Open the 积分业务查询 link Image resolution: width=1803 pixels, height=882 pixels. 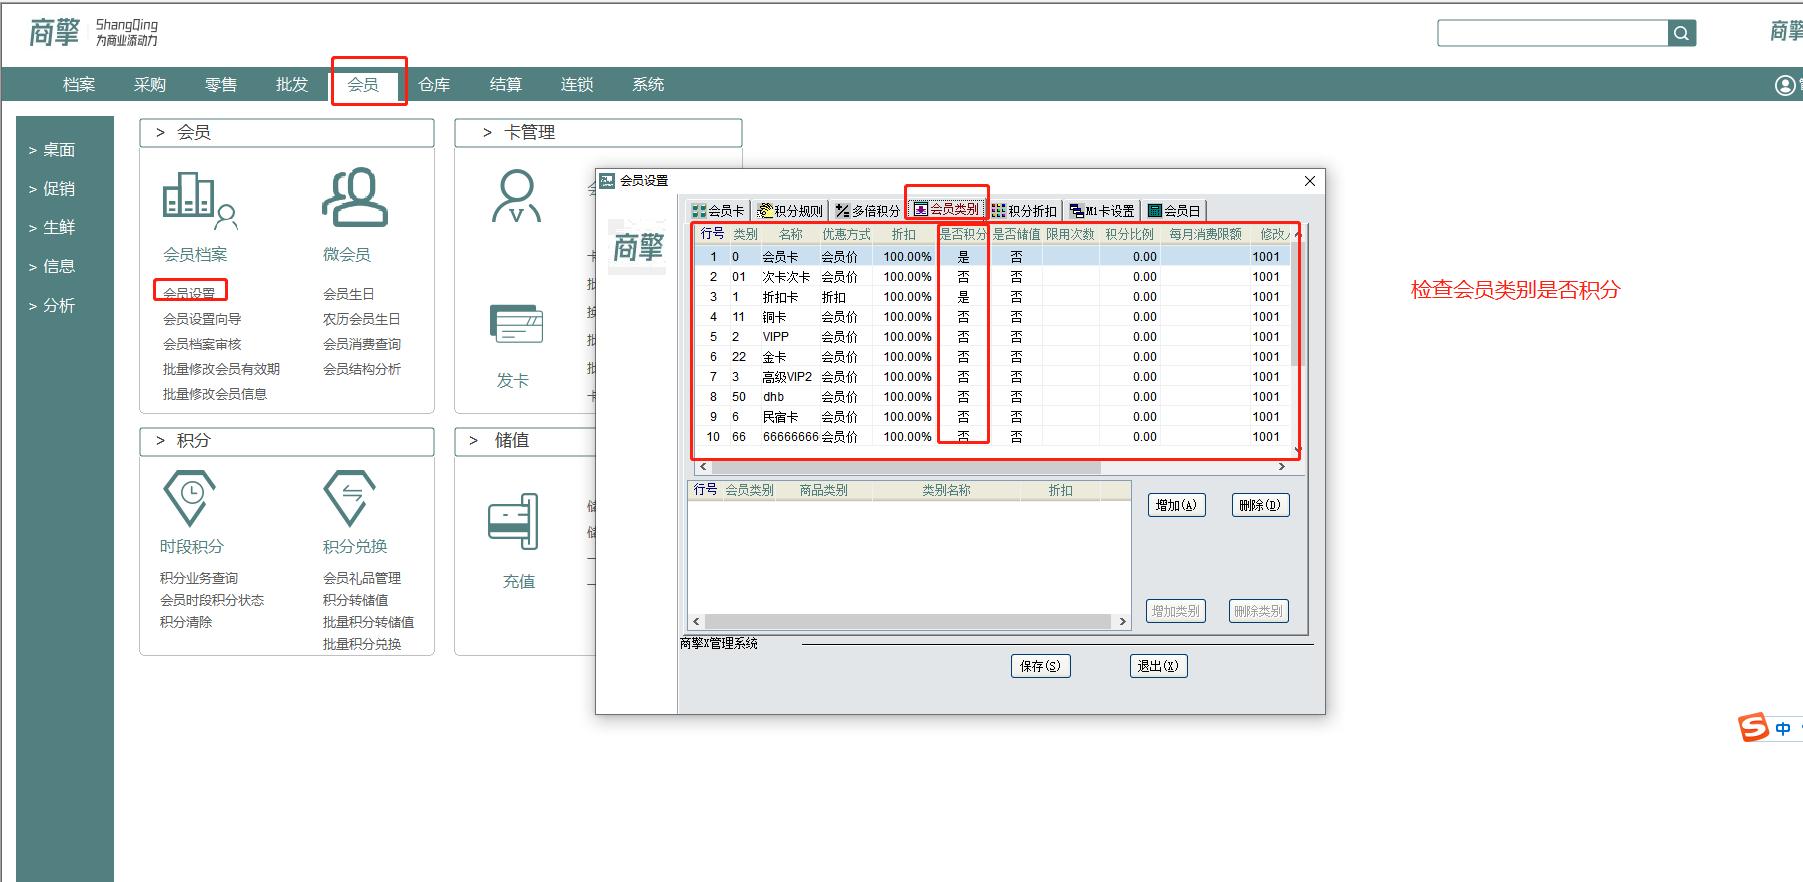tap(199, 578)
